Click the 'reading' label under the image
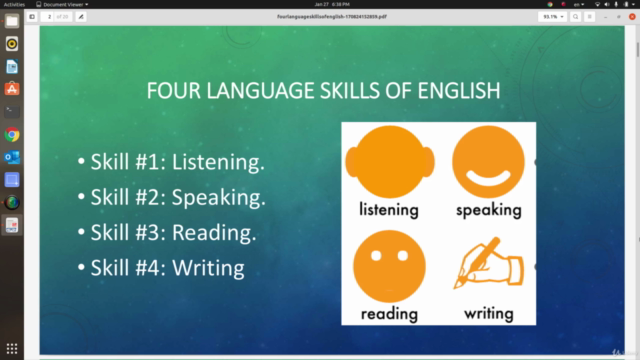 tap(389, 314)
